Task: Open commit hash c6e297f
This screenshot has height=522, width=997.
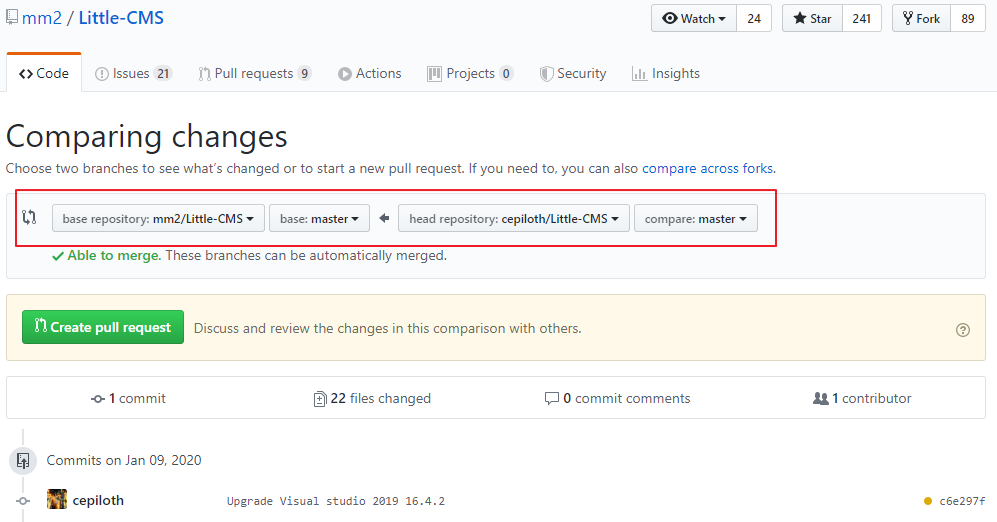Action: click(x=962, y=501)
